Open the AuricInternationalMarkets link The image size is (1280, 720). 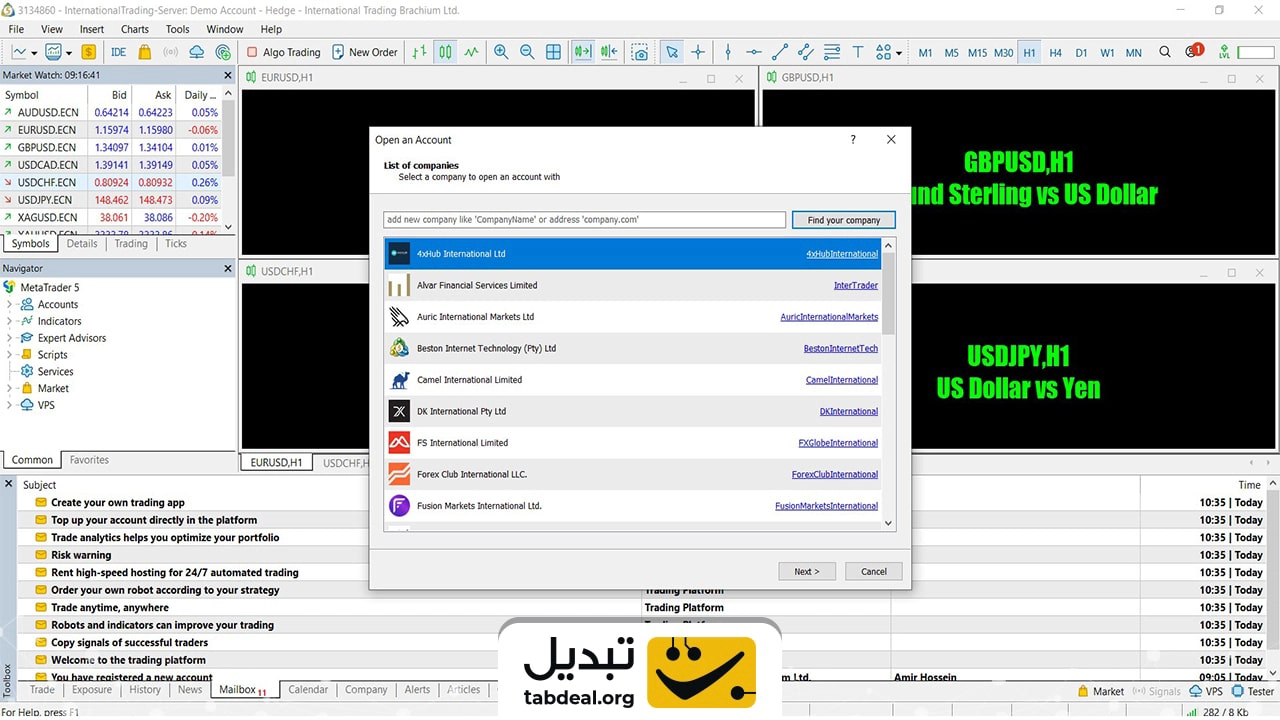tap(829, 317)
